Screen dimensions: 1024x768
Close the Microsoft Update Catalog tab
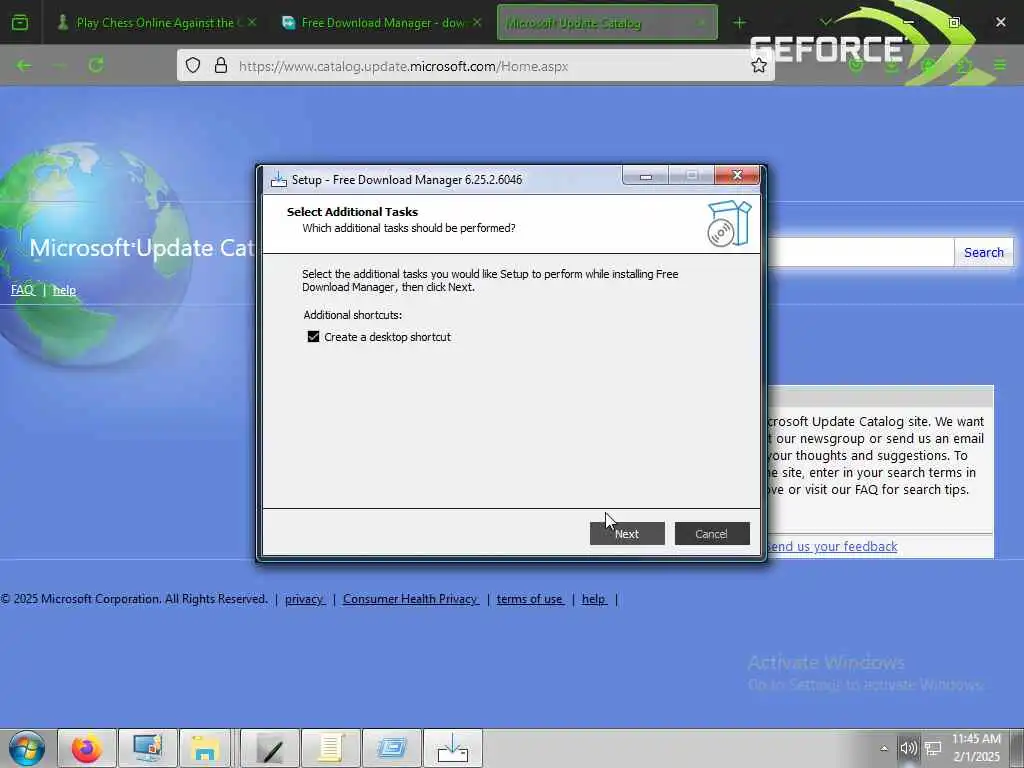[701, 23]
